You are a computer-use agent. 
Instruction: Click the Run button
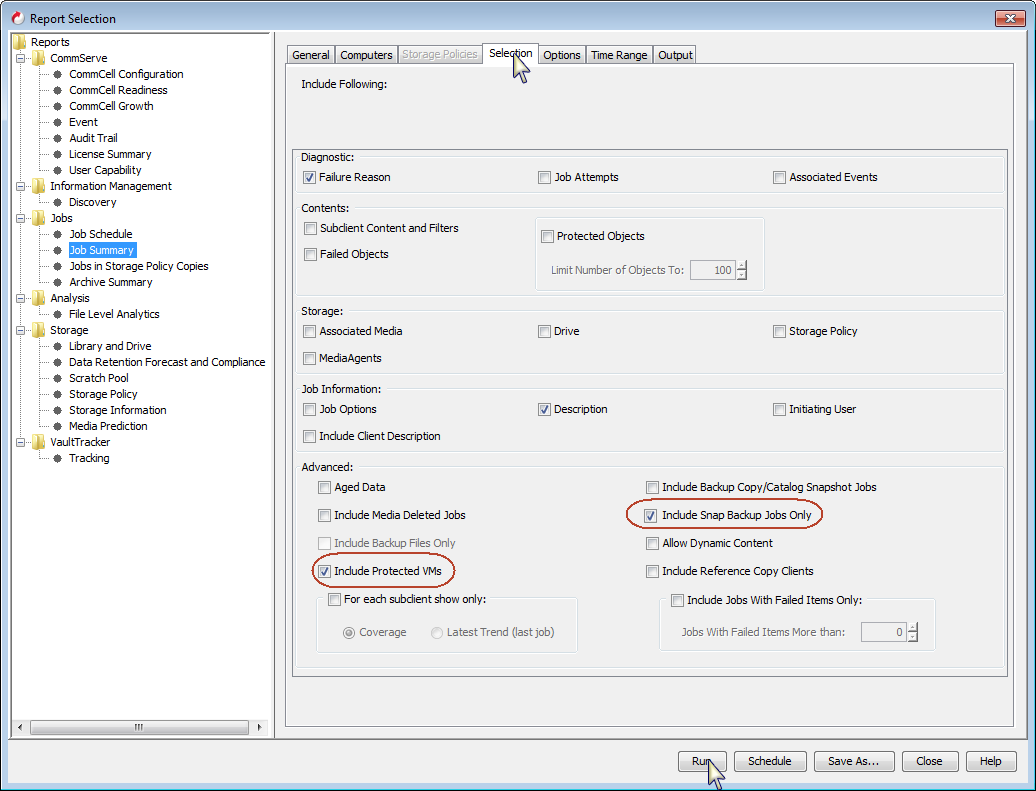click(701, 761)
